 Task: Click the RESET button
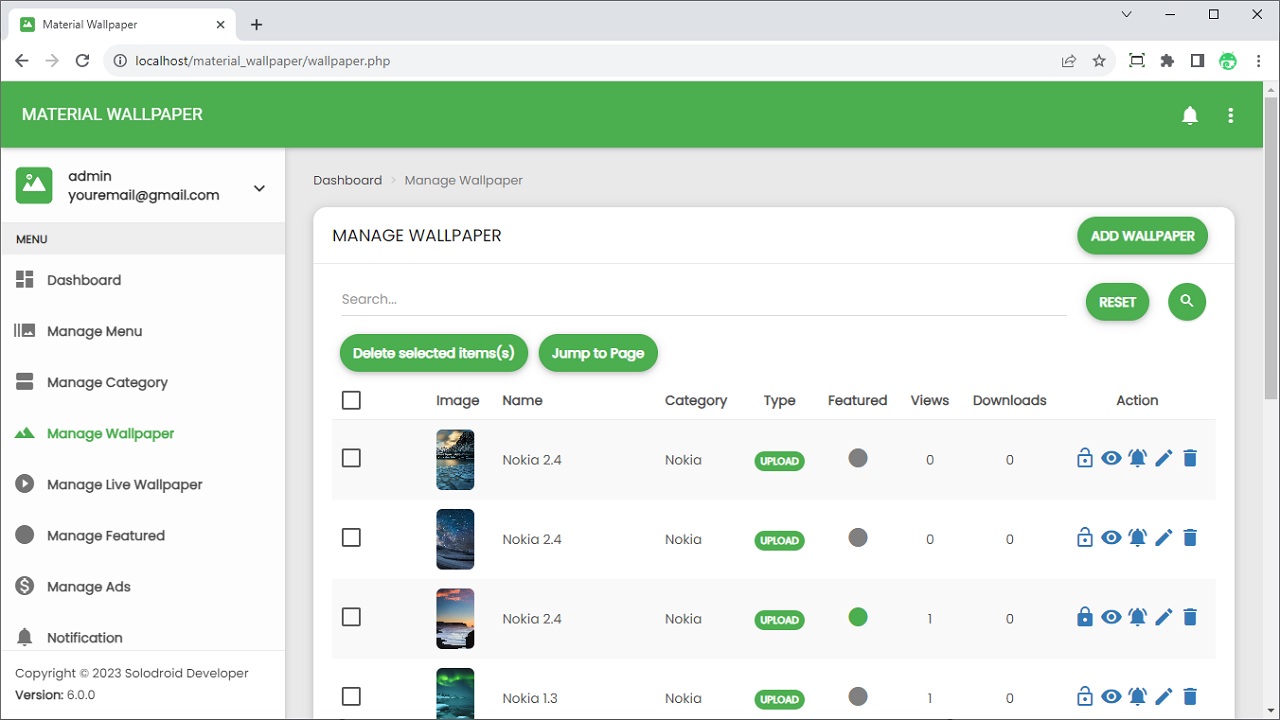click(x=1117, y=302)
